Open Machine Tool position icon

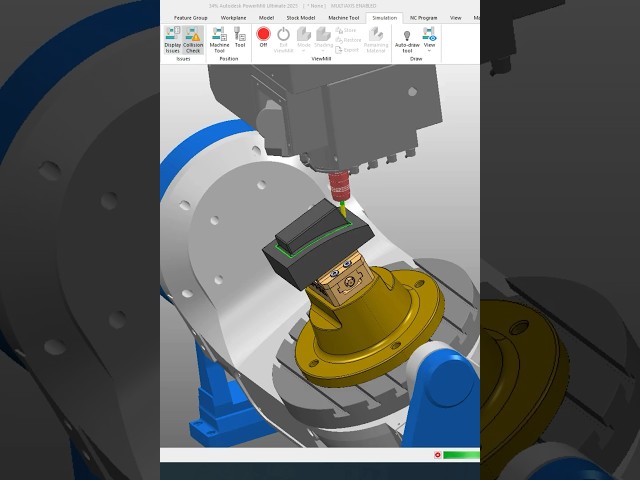[220, 40]
